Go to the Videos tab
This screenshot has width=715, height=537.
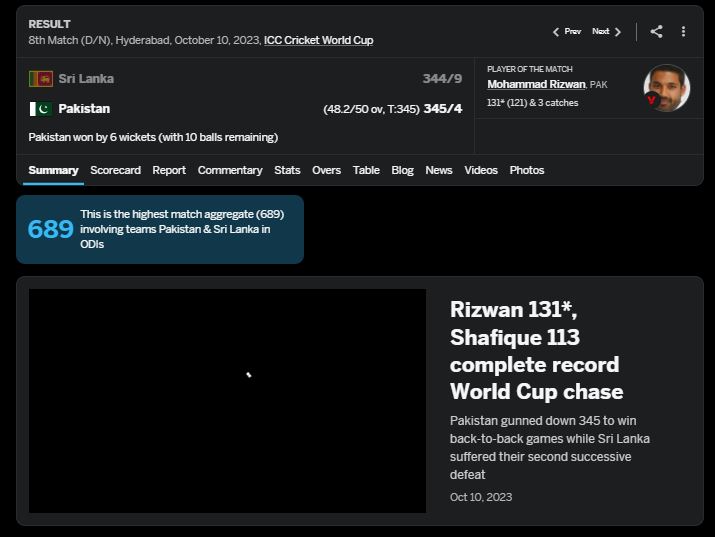(481, 170)
